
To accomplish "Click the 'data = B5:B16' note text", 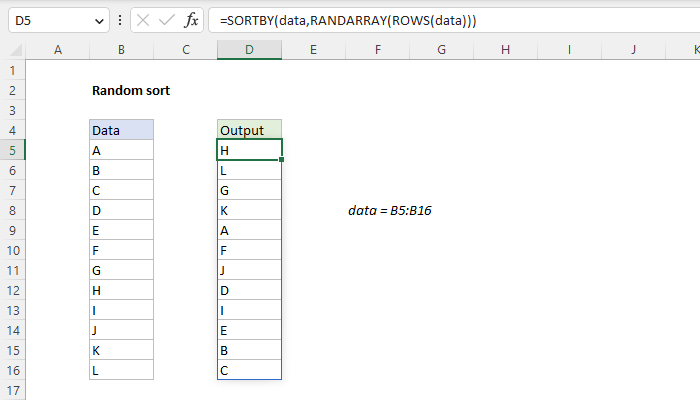I will pyautogui.click(x=390, y=210).
